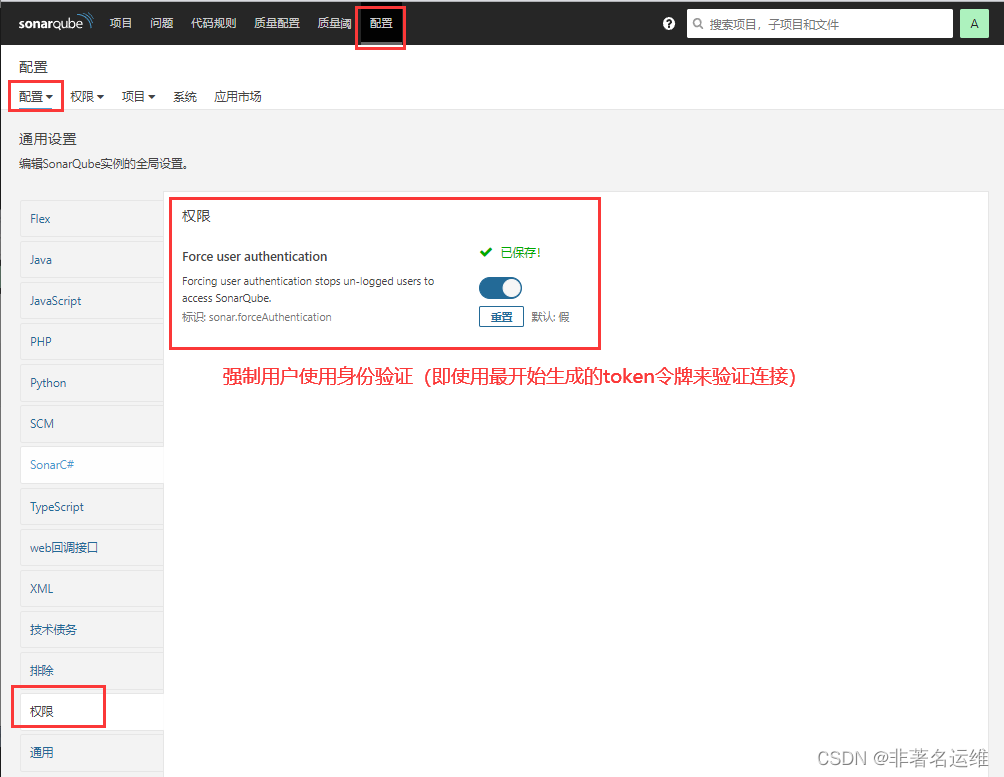Open 配置 in the top black navigation
Image resolution: width=1004 pixels, height=777 pixels.
(x=381, y=23)
